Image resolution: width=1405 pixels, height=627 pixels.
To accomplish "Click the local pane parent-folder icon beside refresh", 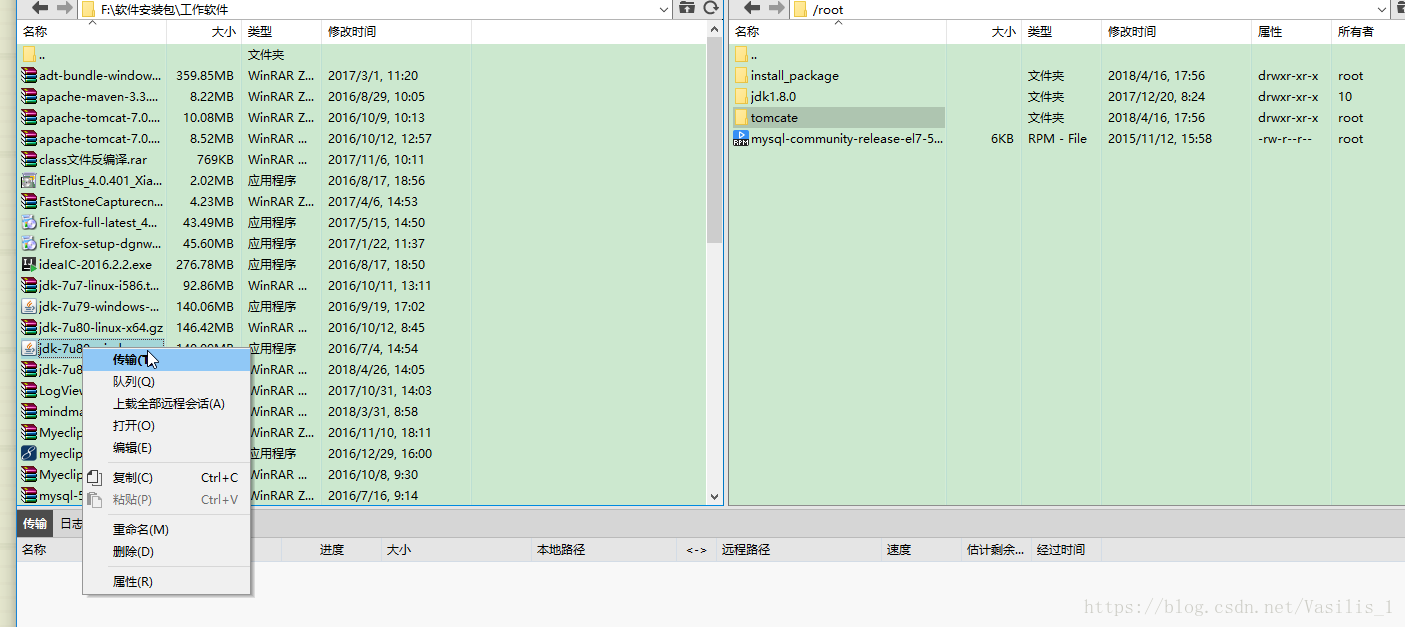I will [686, 8].
